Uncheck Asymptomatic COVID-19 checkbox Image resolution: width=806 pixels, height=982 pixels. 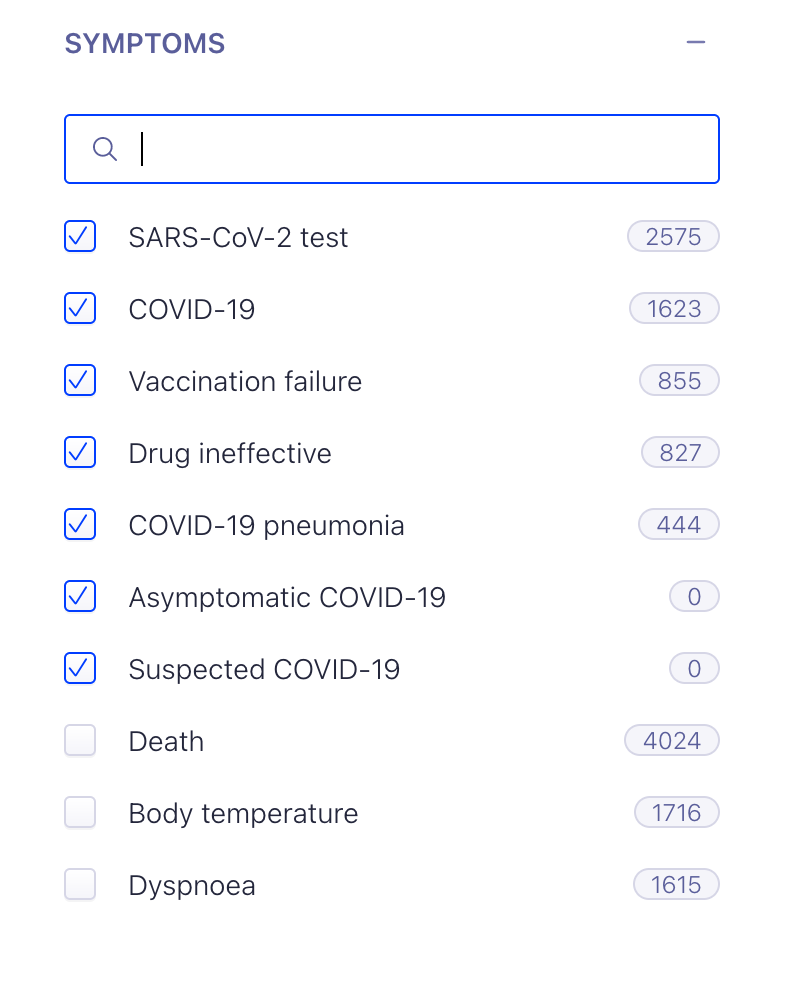80,596
